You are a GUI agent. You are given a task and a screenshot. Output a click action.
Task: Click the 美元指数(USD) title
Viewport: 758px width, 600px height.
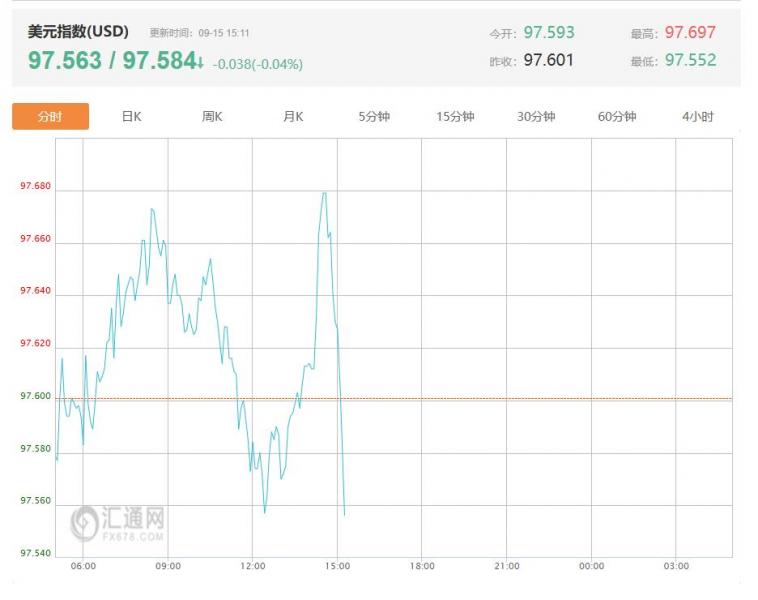[78, 31]
